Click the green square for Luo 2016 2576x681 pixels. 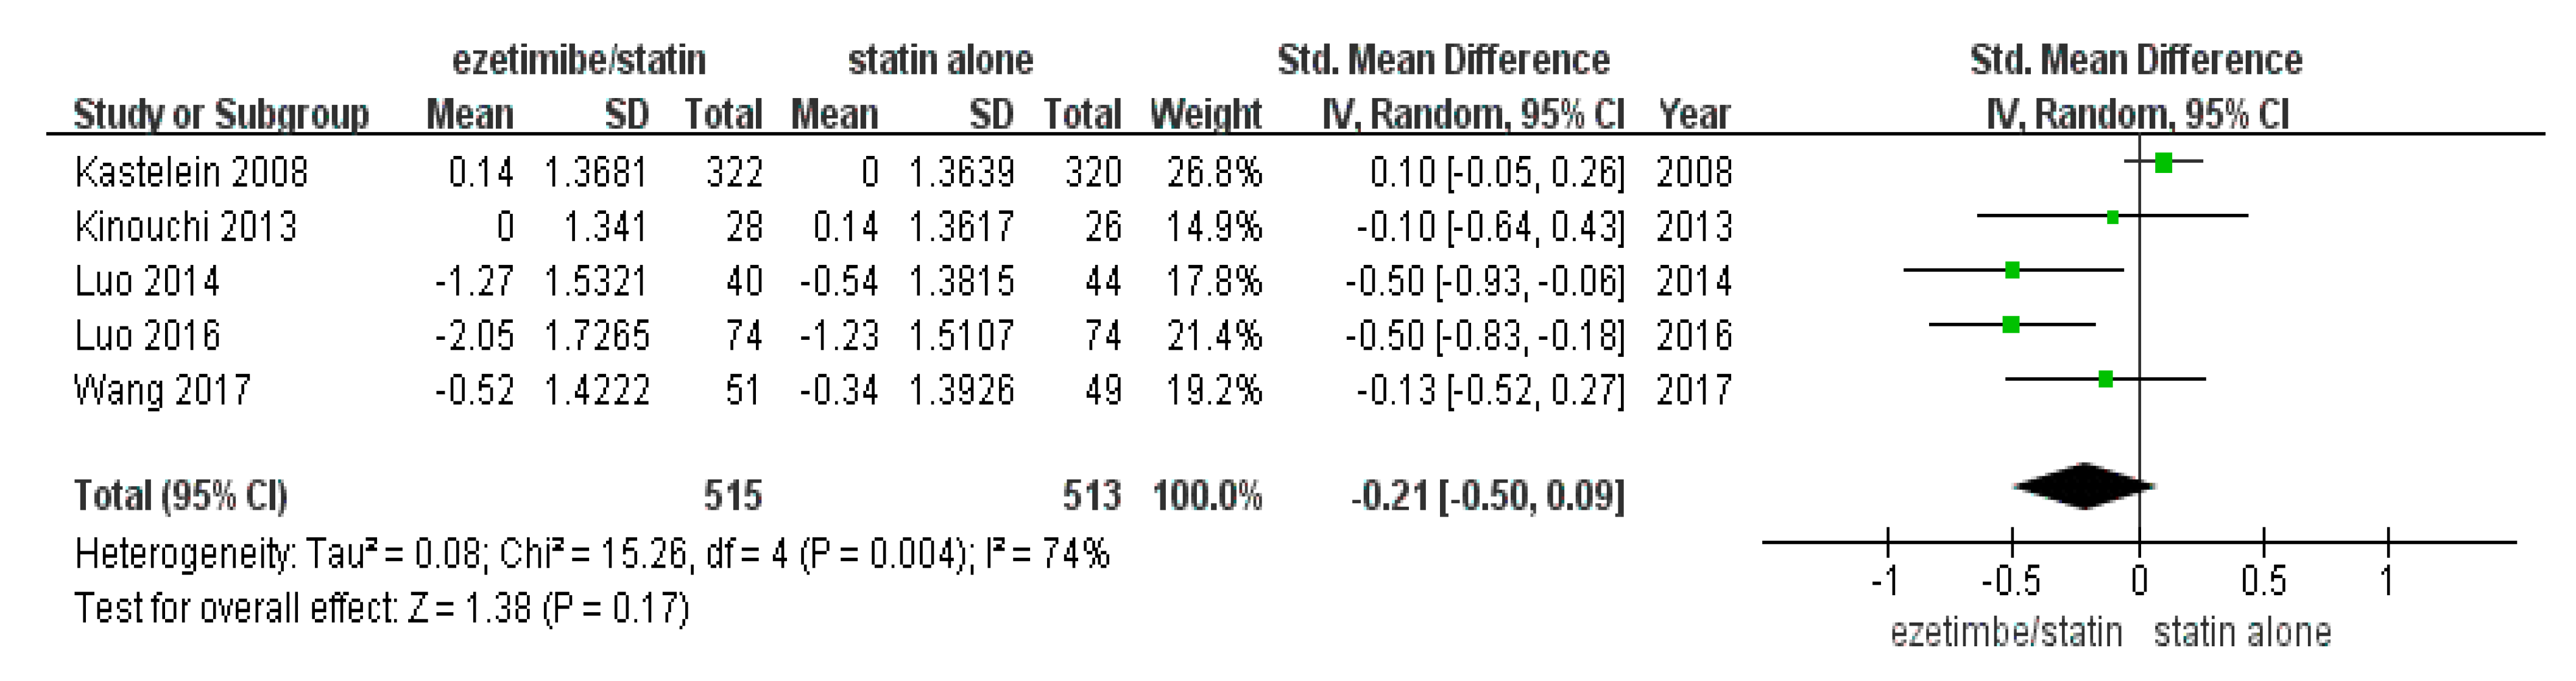click(x=2011, y=324)
